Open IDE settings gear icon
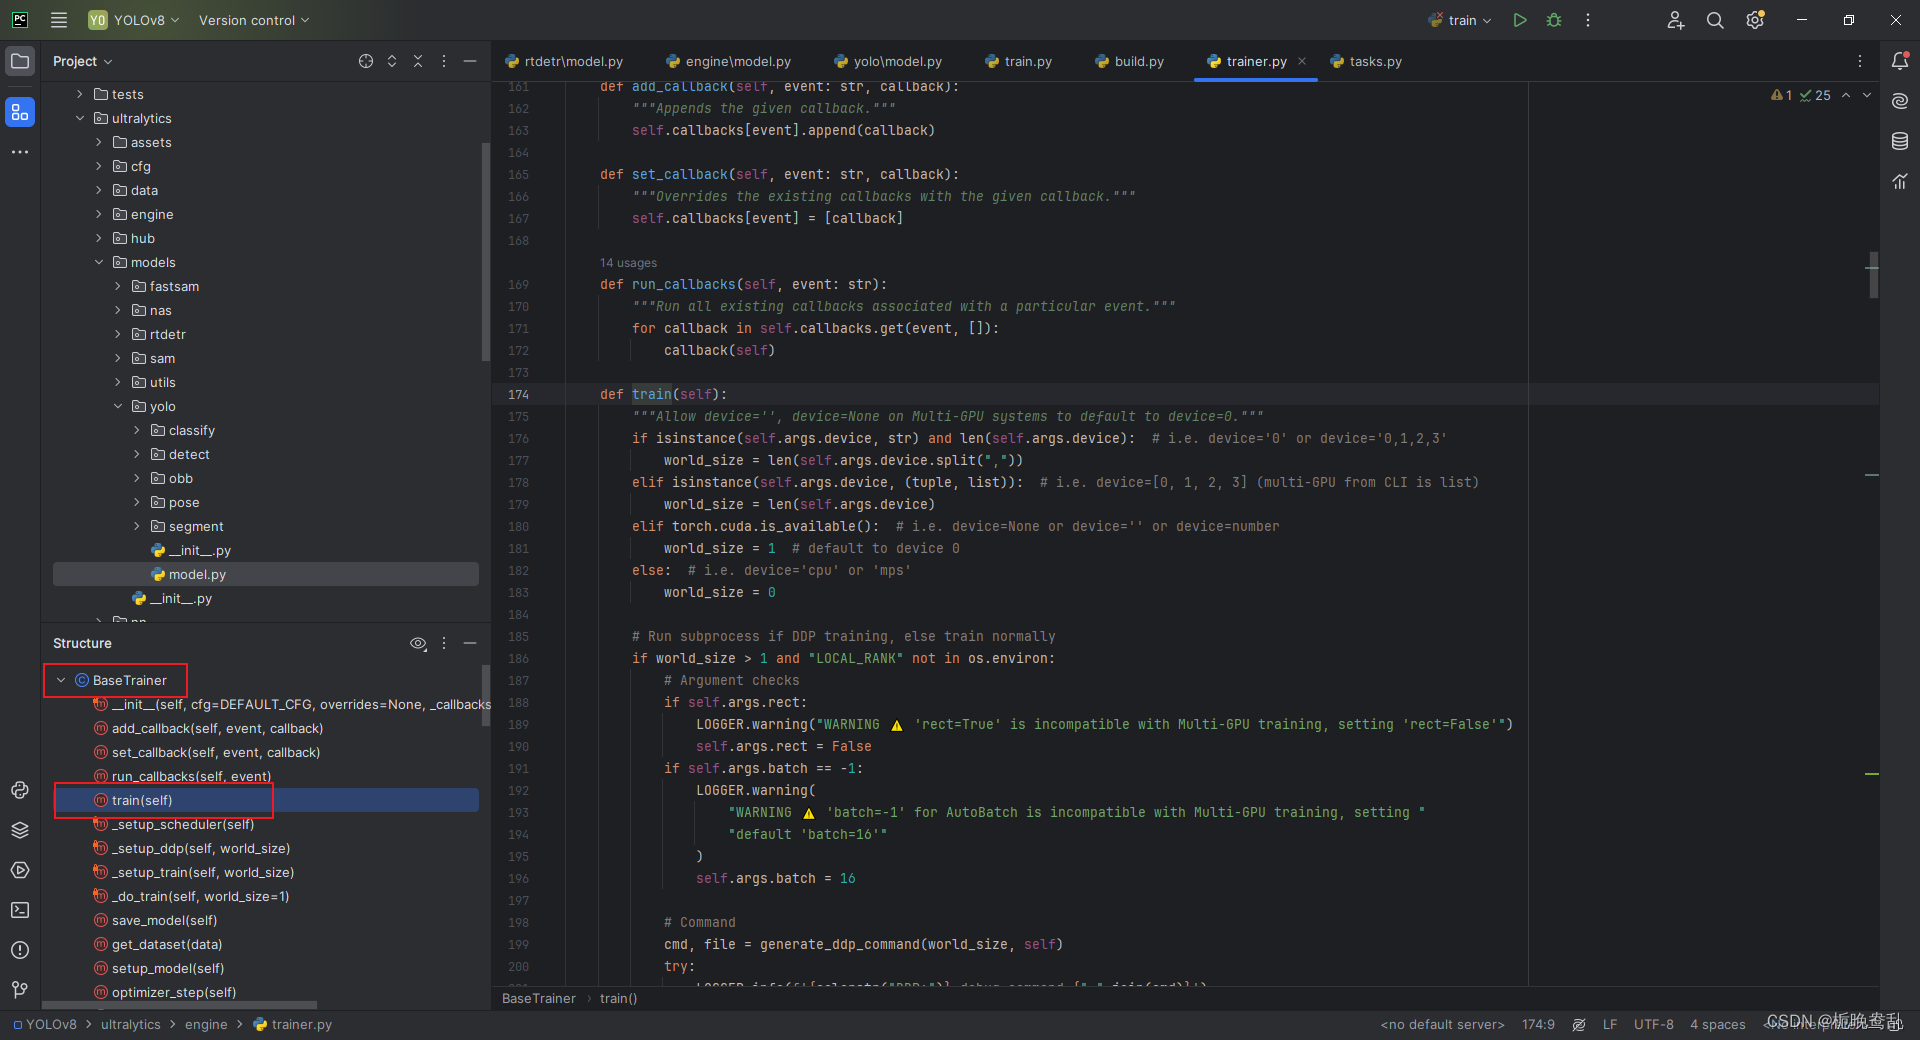The height and width of the screenshot is (1040, 1920). [1755, 20]
